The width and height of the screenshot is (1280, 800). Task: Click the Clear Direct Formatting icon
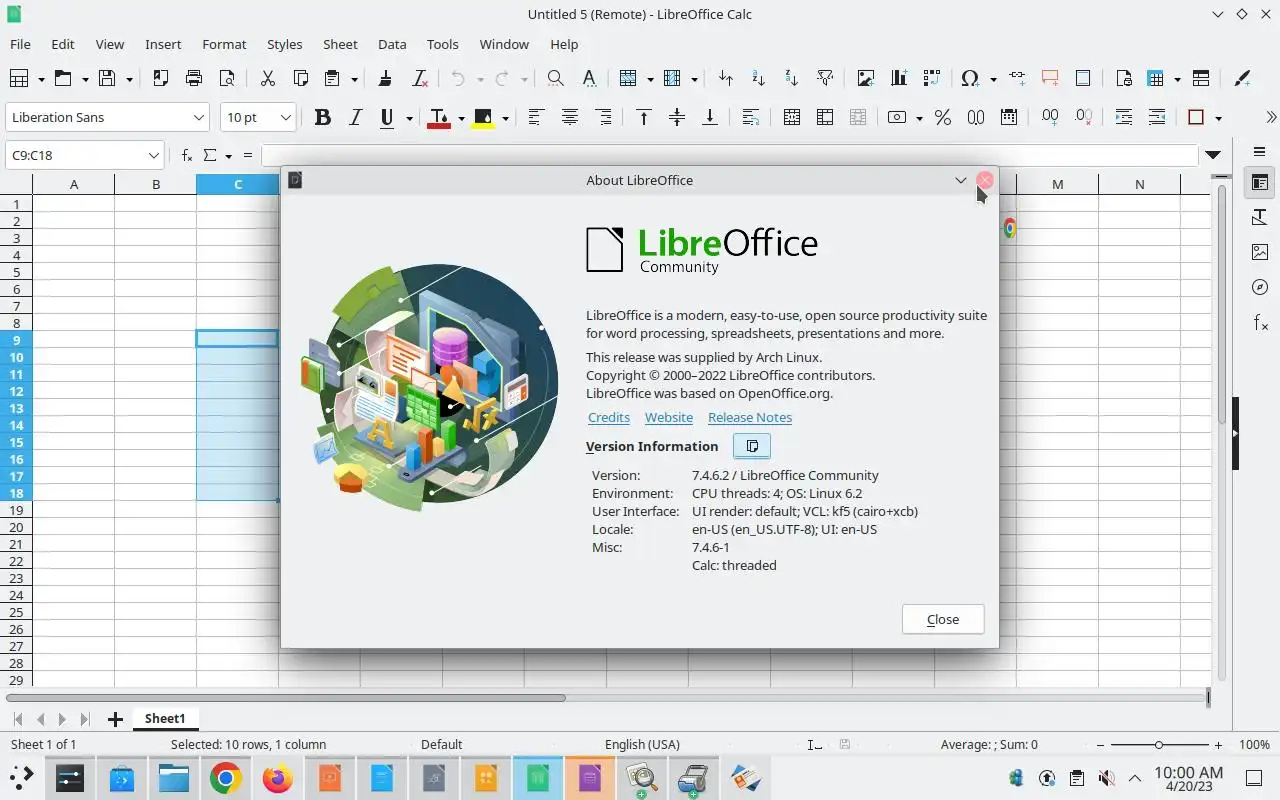pos(420,78)
